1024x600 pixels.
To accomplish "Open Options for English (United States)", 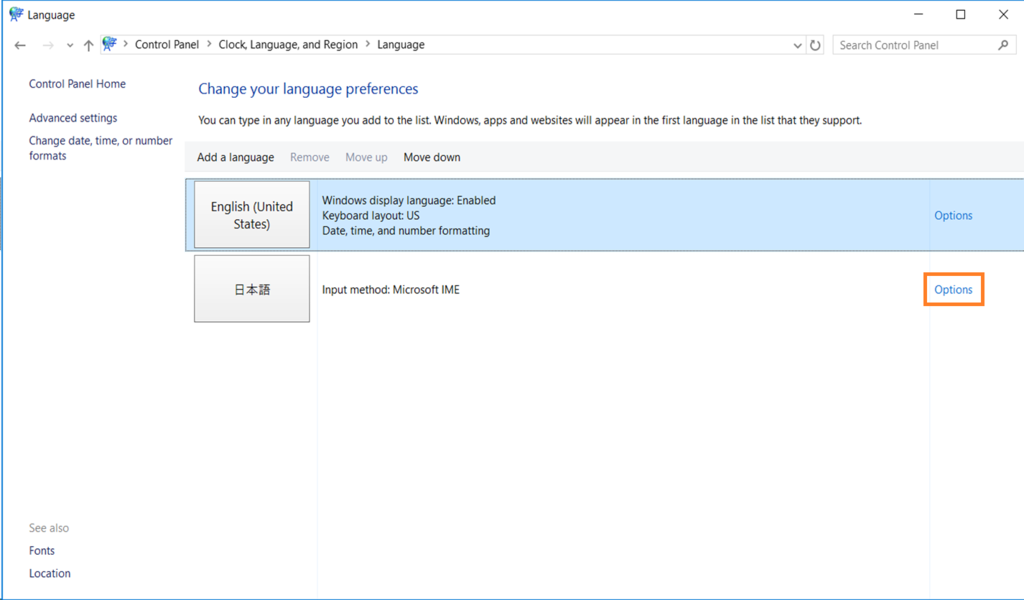I will point(953,215).
